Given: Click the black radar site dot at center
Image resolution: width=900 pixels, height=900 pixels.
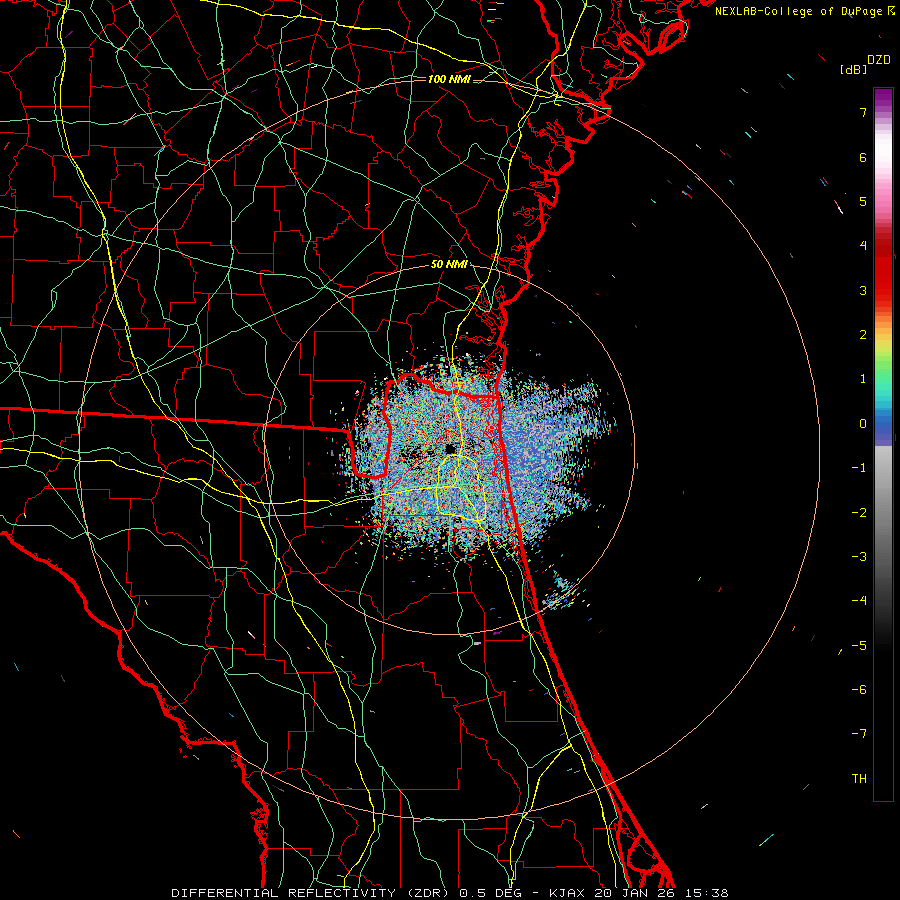Looking at the screenshot, I should point(451,448).
